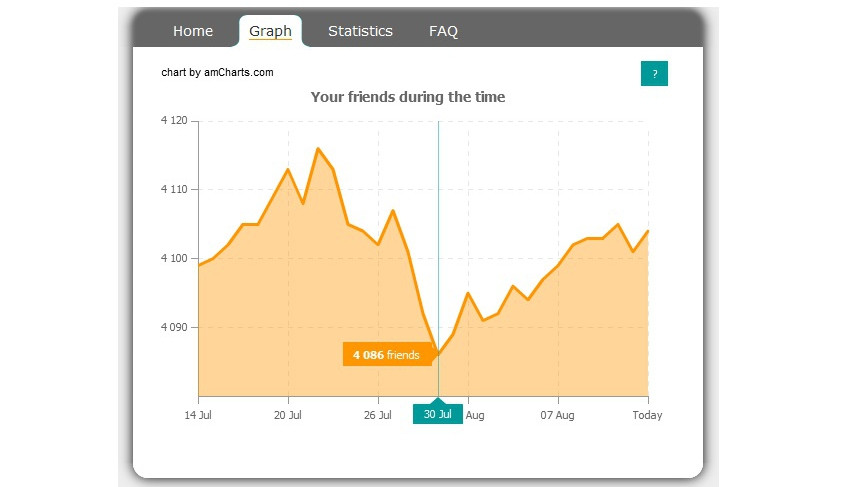Image resolution: width=864 pixels, height=487 pixels.
Task: Click the 4 090 y-axis label
Action: pyautogui.click(x=174, y=327)
